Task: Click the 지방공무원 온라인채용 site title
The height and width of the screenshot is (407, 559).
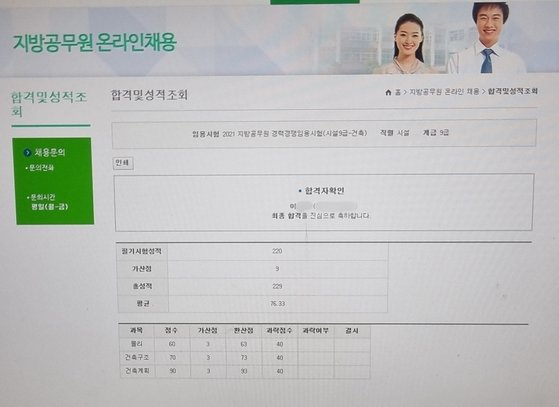Action: [94, 43]
